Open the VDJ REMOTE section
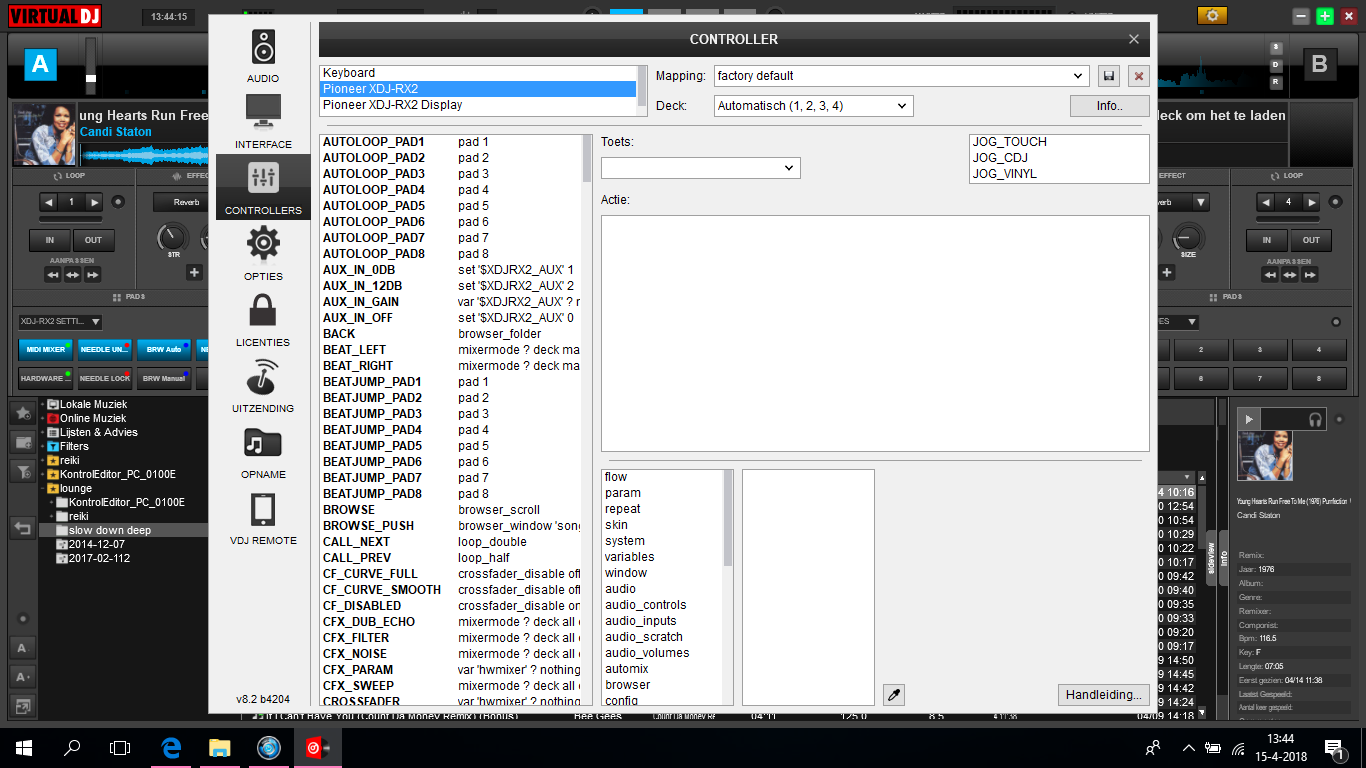The height and width of the screenshot is (768, 1366). point(263,518)
